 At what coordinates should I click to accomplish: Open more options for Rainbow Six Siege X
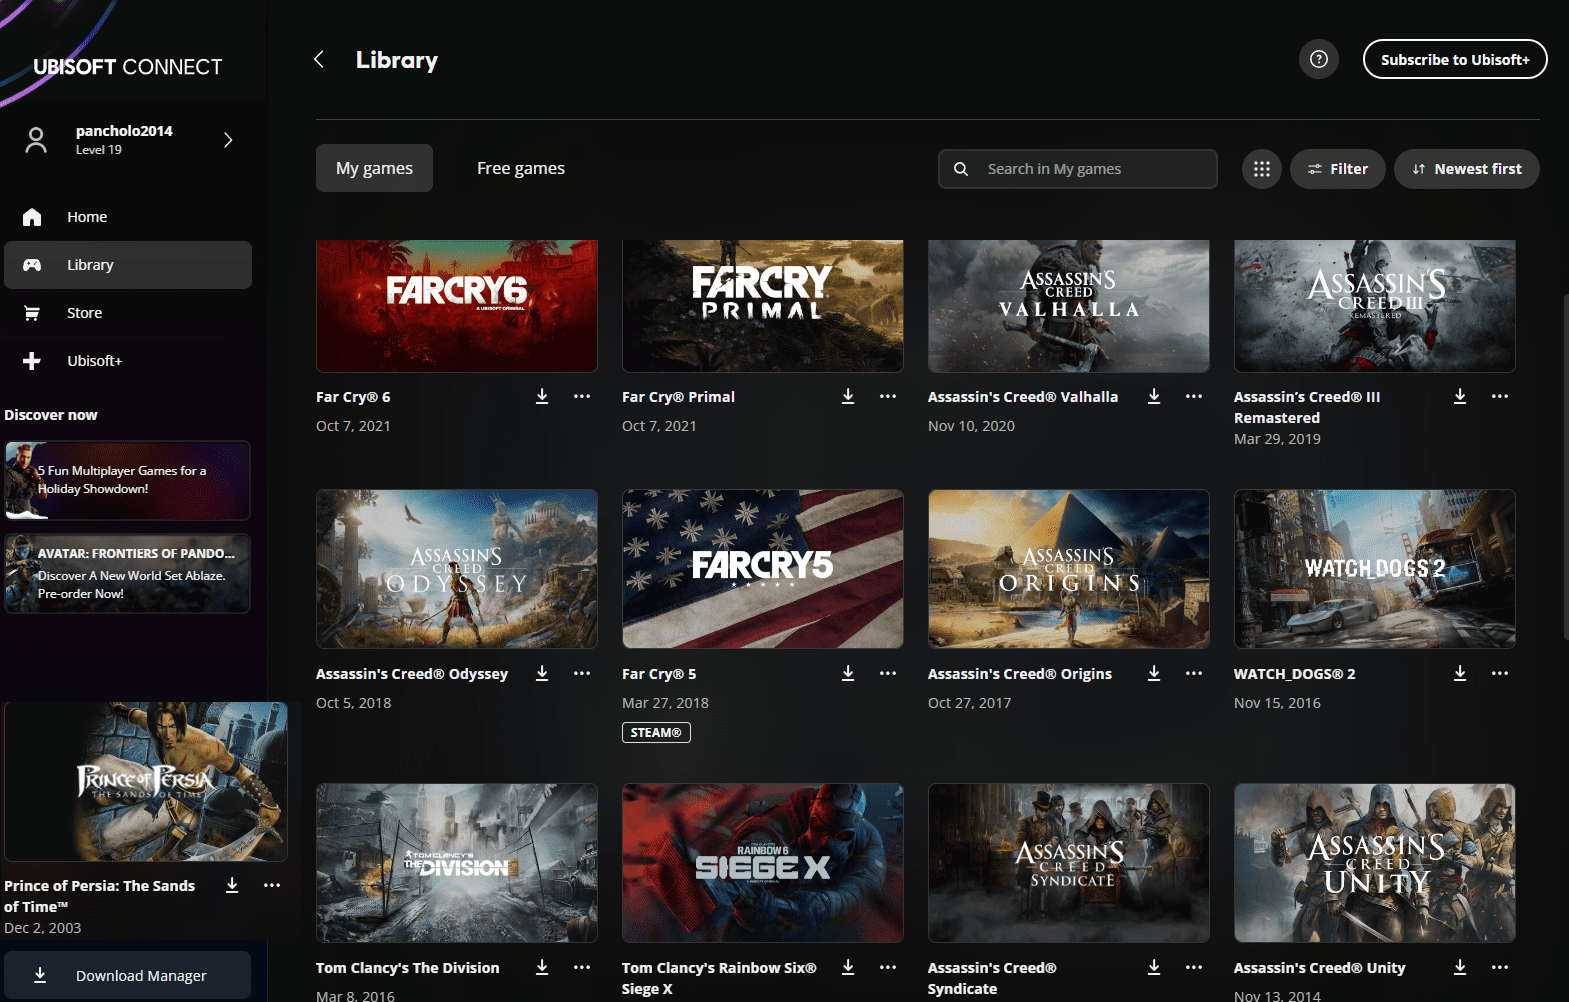coord(888,967)
